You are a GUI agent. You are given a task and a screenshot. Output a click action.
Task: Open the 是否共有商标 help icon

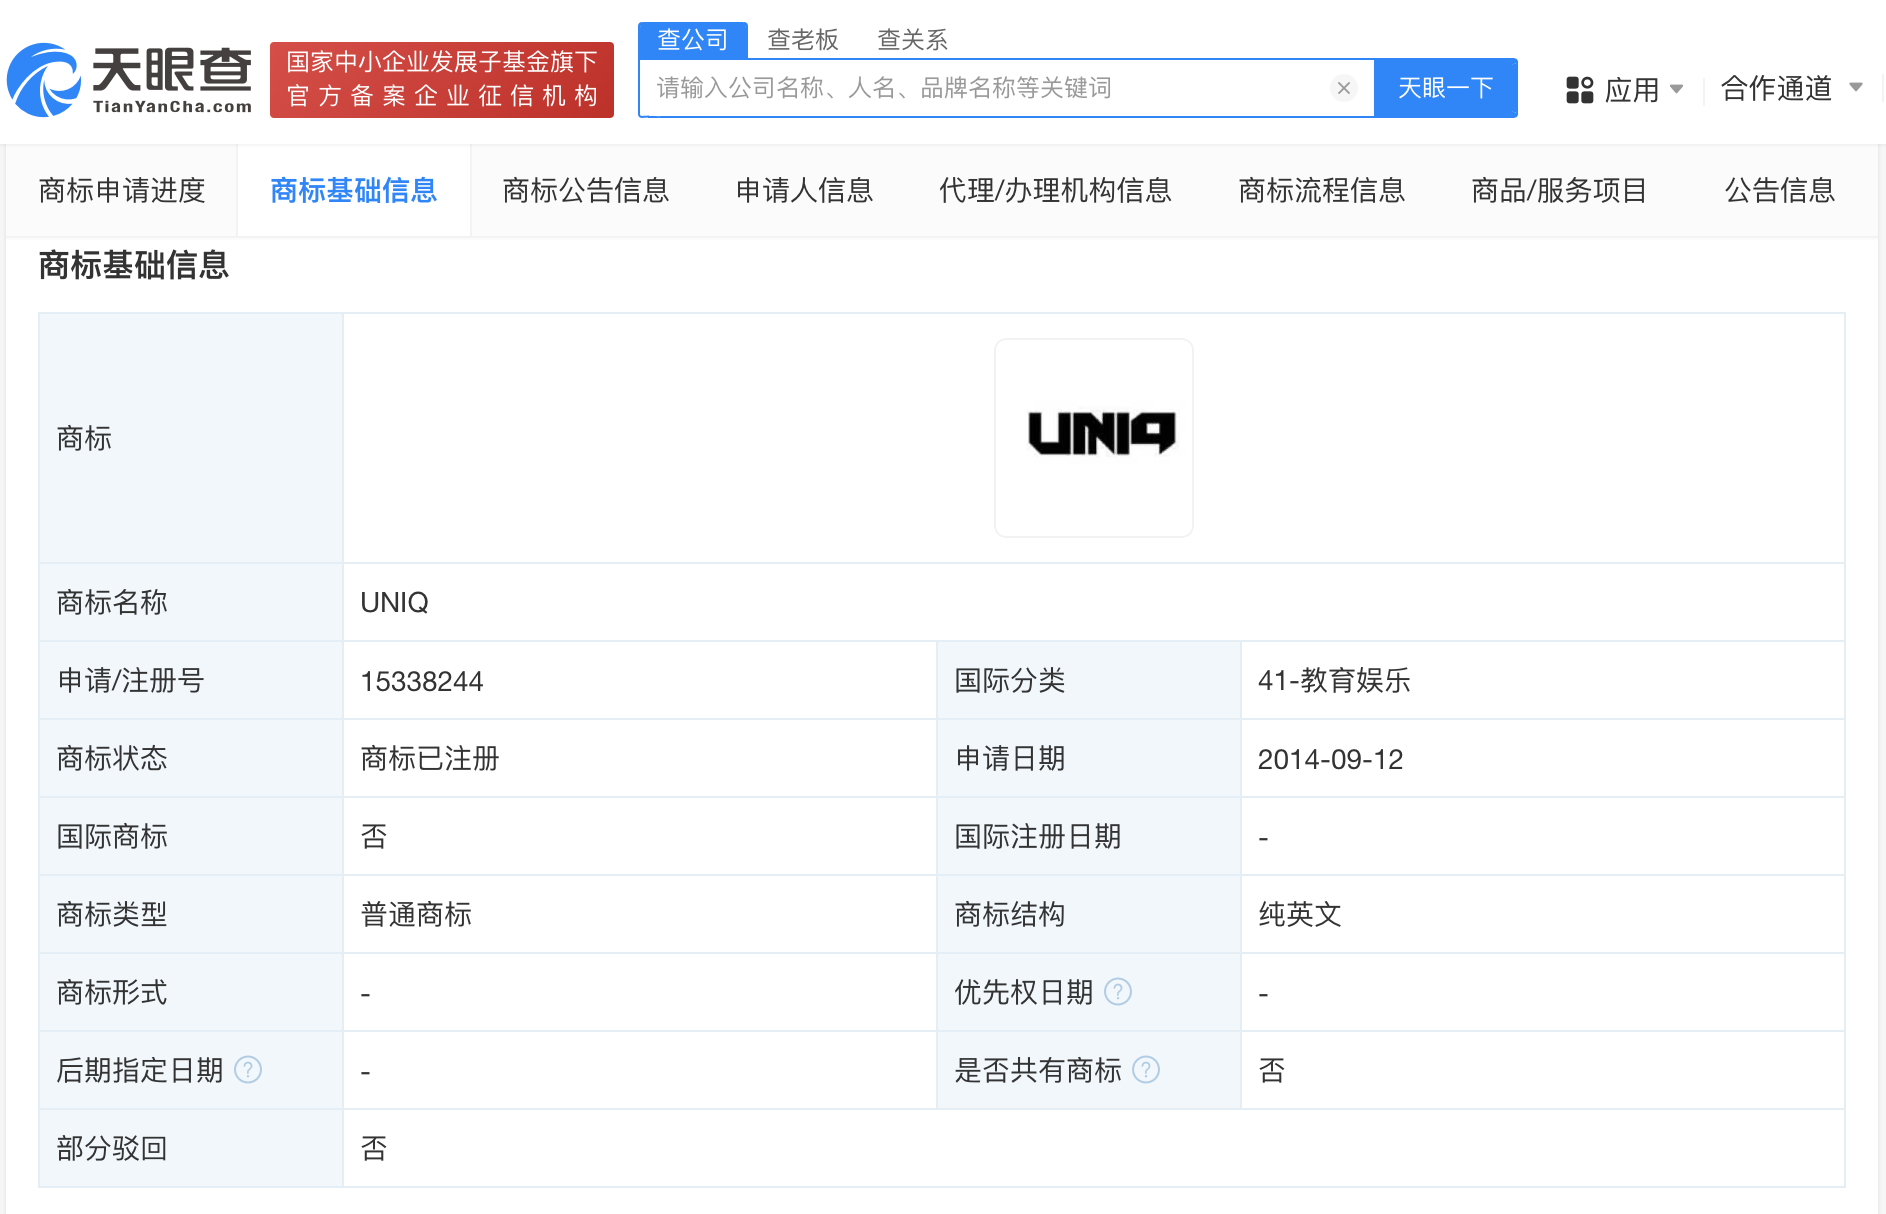point(1146,1069)
